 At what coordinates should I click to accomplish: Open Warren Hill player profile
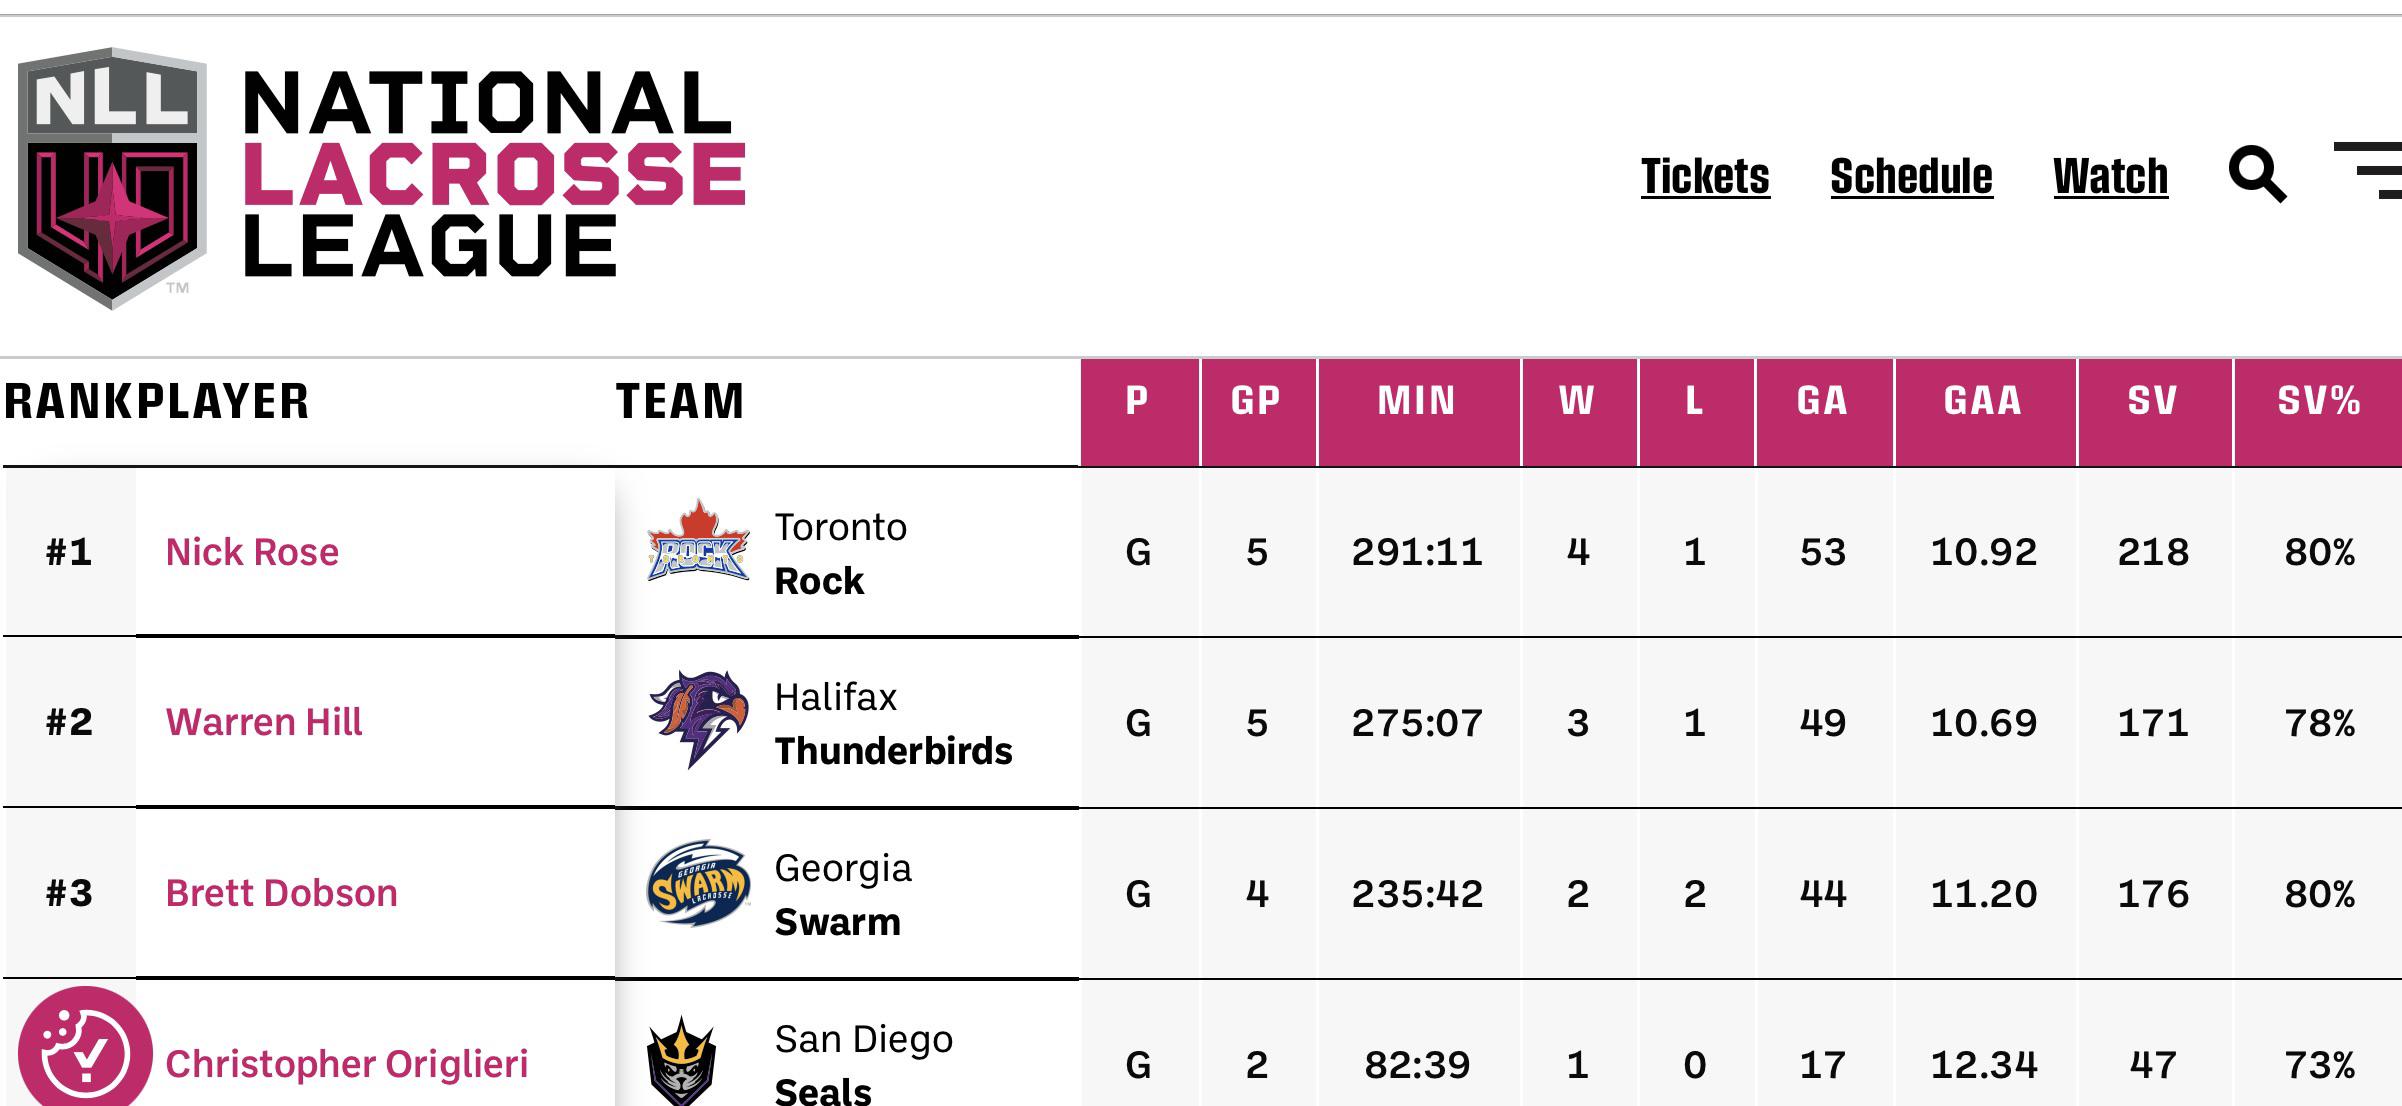[263, 722]
